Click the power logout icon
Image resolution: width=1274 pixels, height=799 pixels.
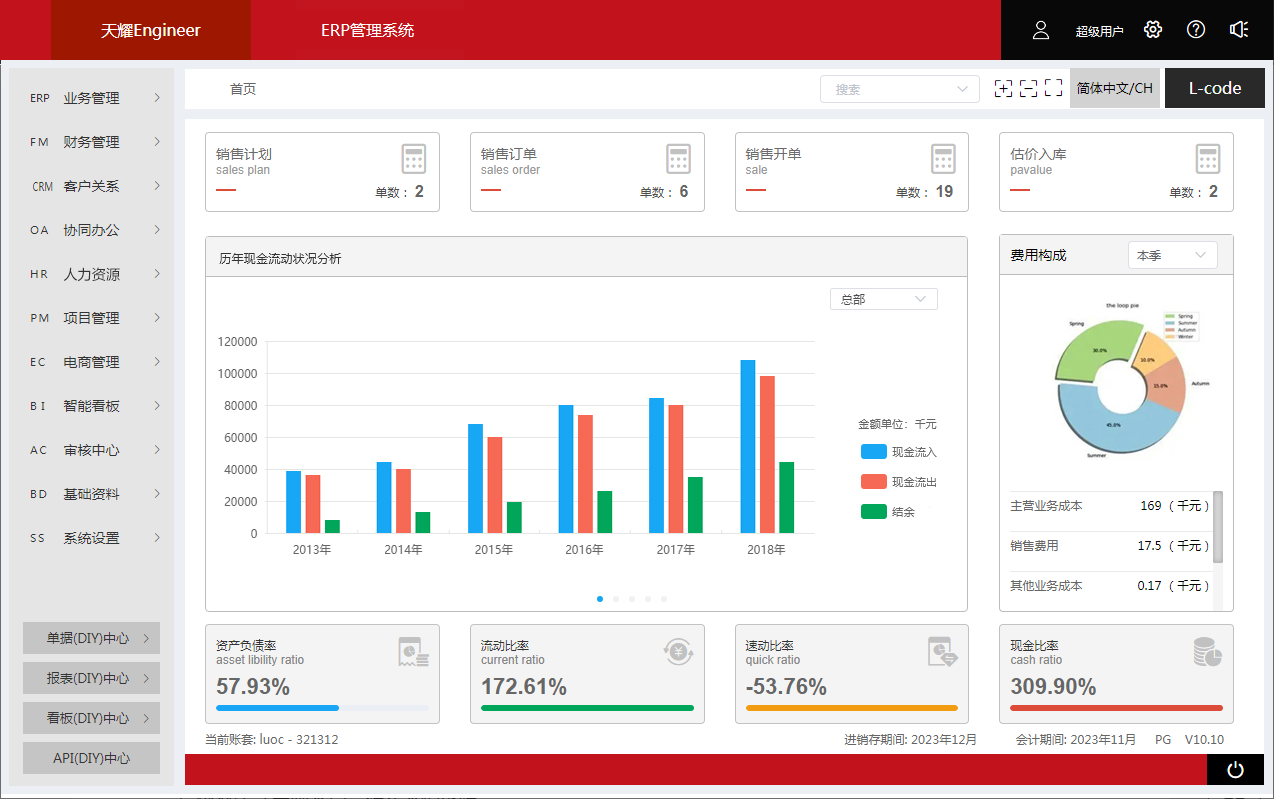[1235, 769]
